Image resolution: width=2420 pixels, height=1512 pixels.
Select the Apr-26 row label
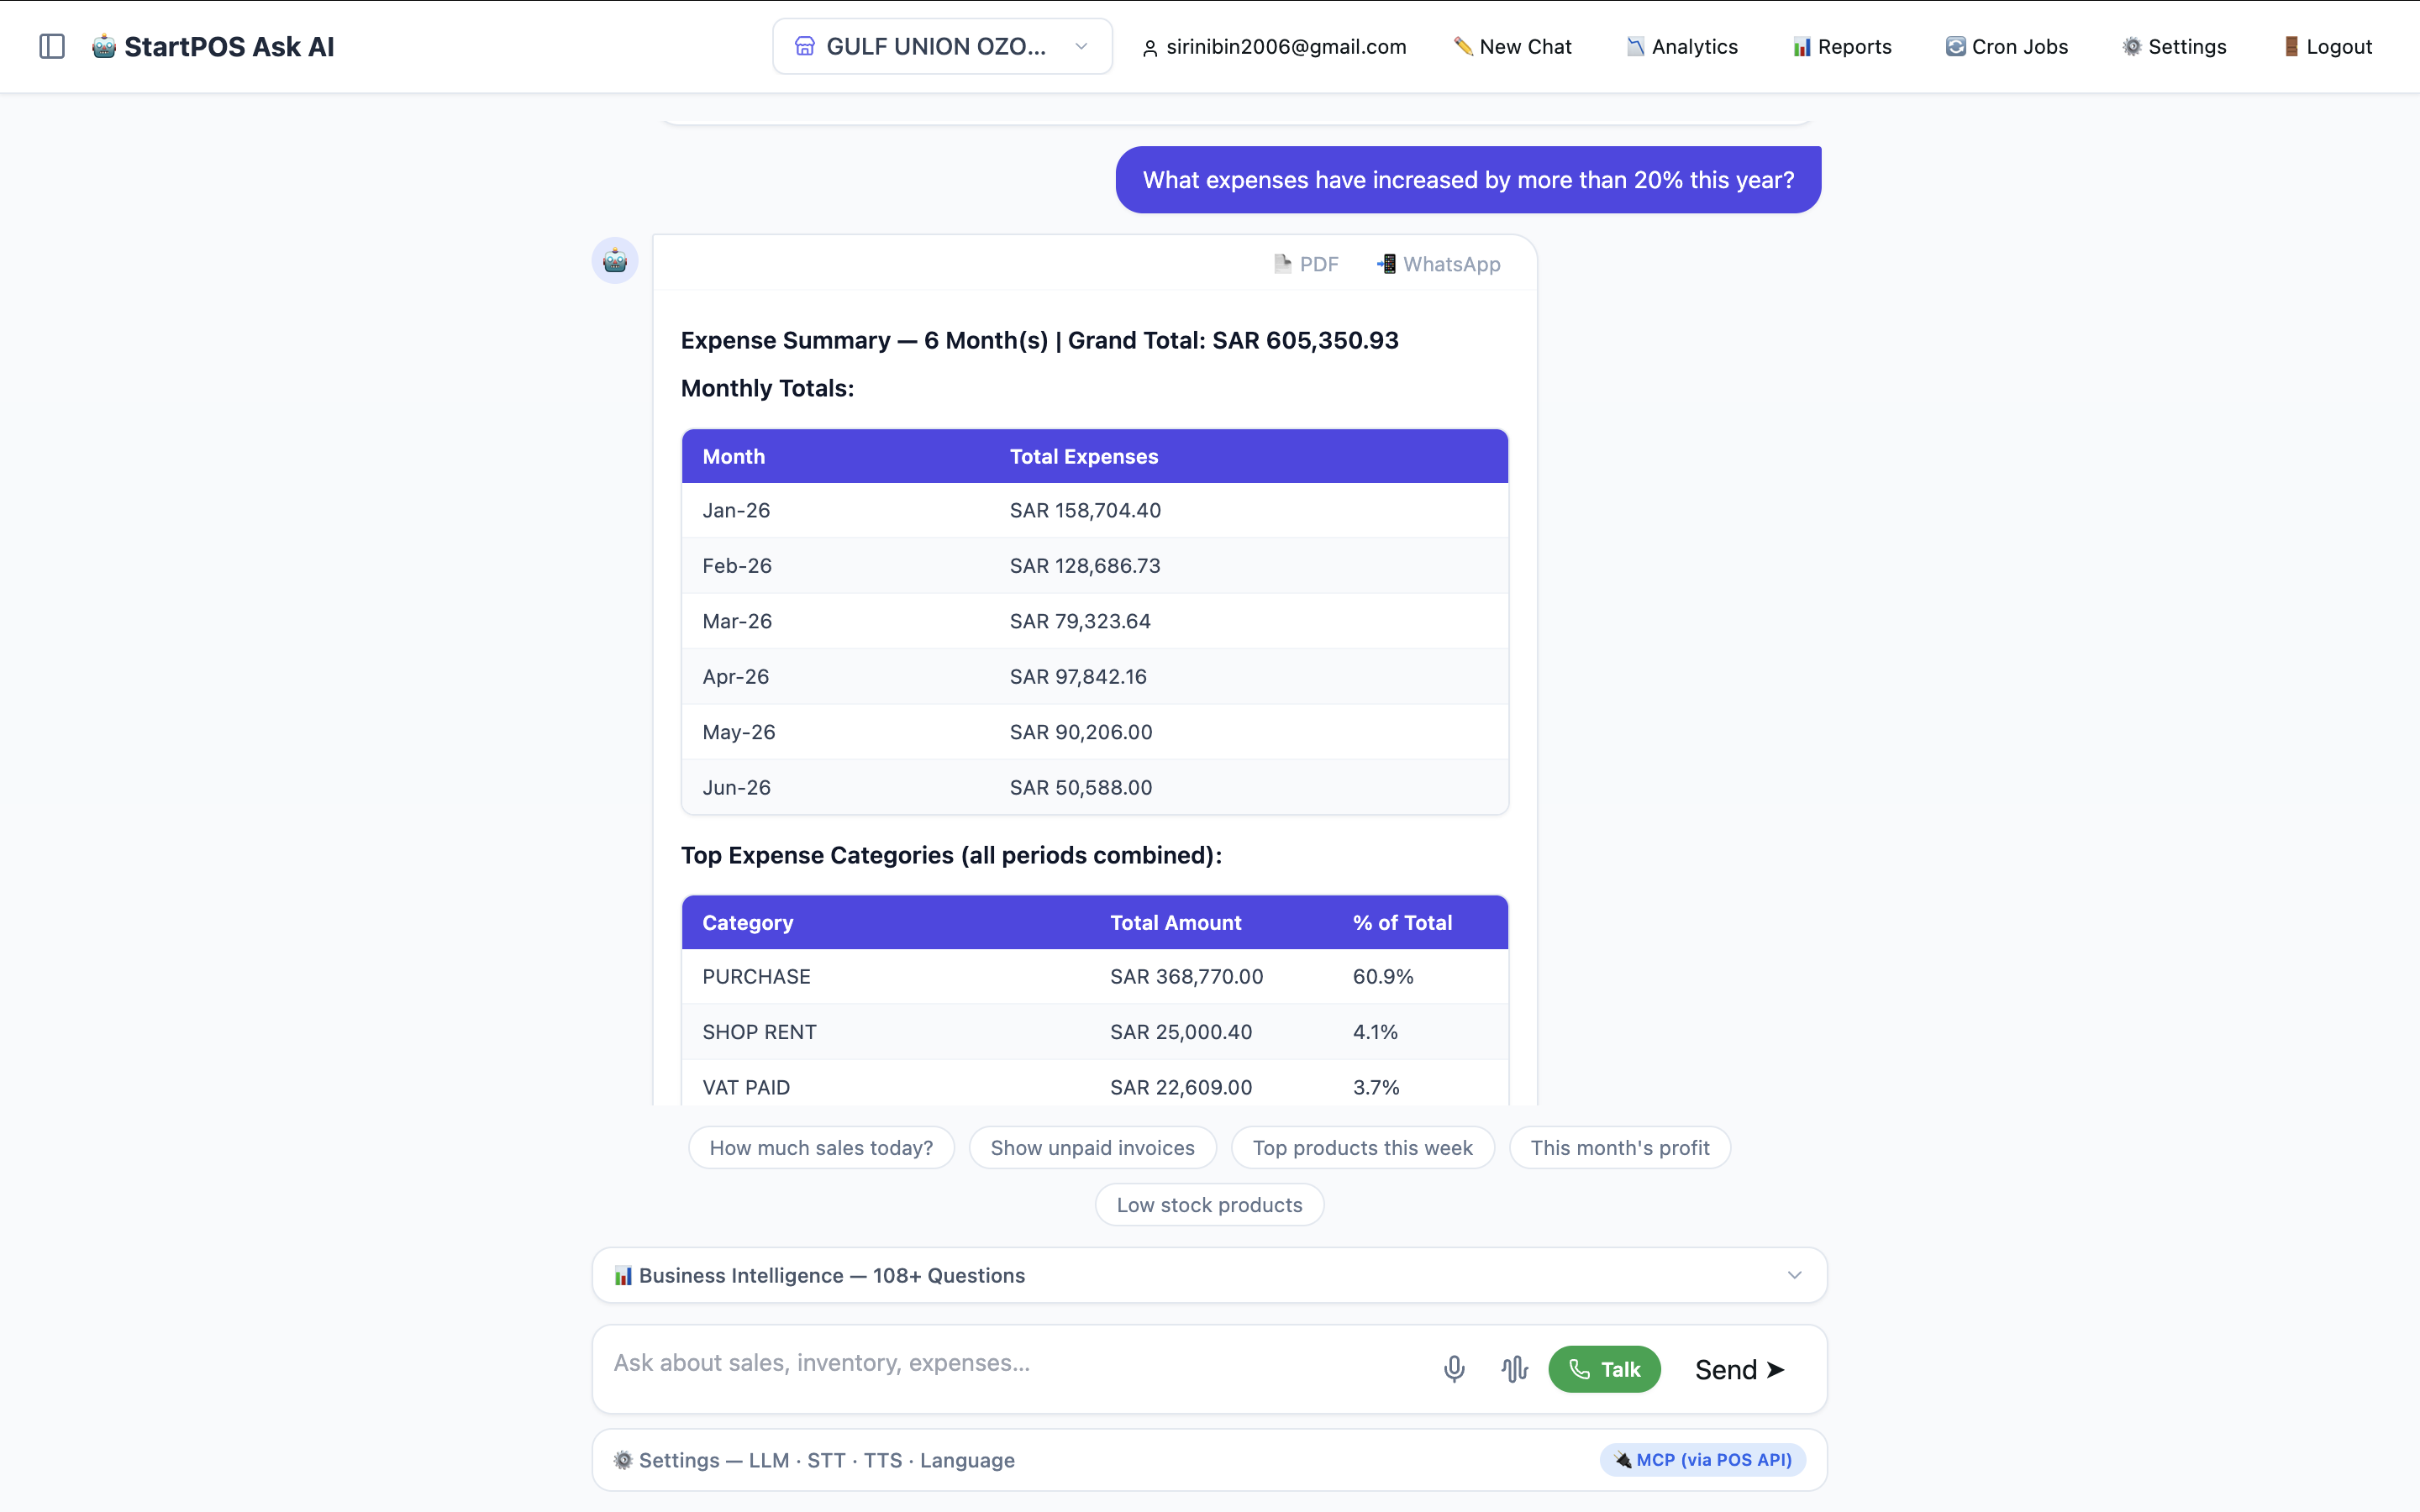tap(736, 677)
